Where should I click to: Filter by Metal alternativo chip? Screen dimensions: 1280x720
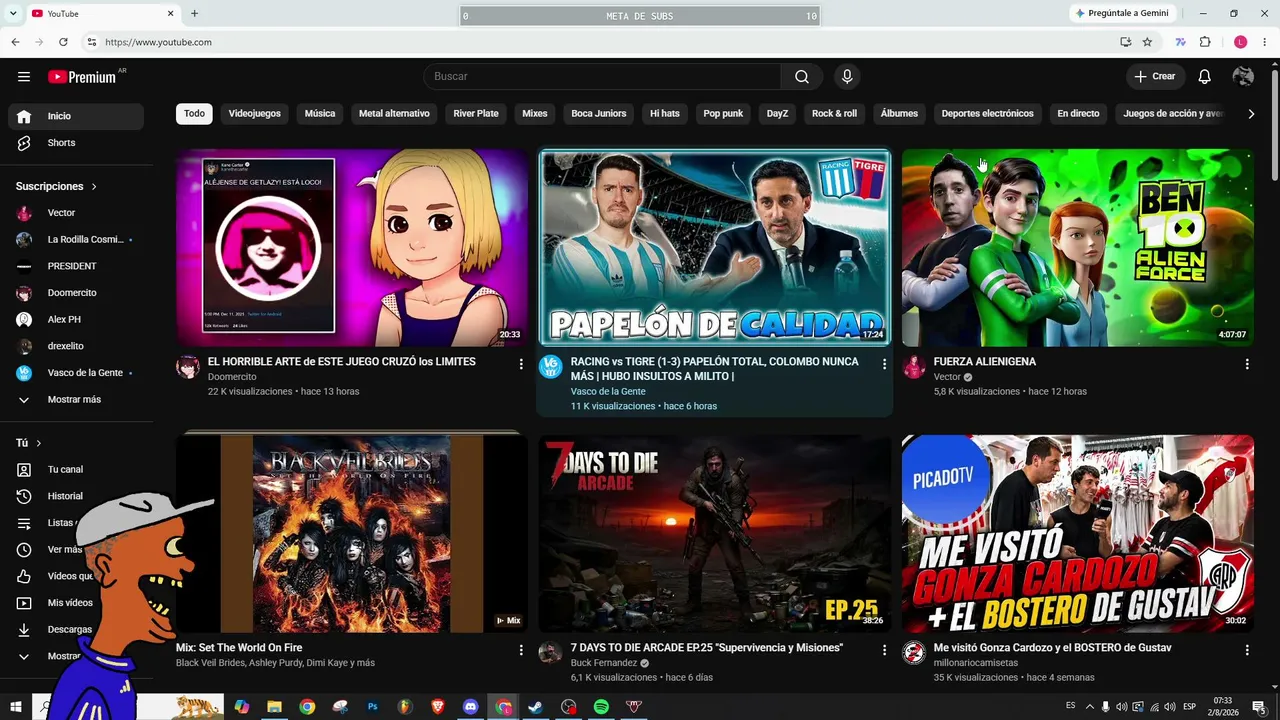(394, 114)
